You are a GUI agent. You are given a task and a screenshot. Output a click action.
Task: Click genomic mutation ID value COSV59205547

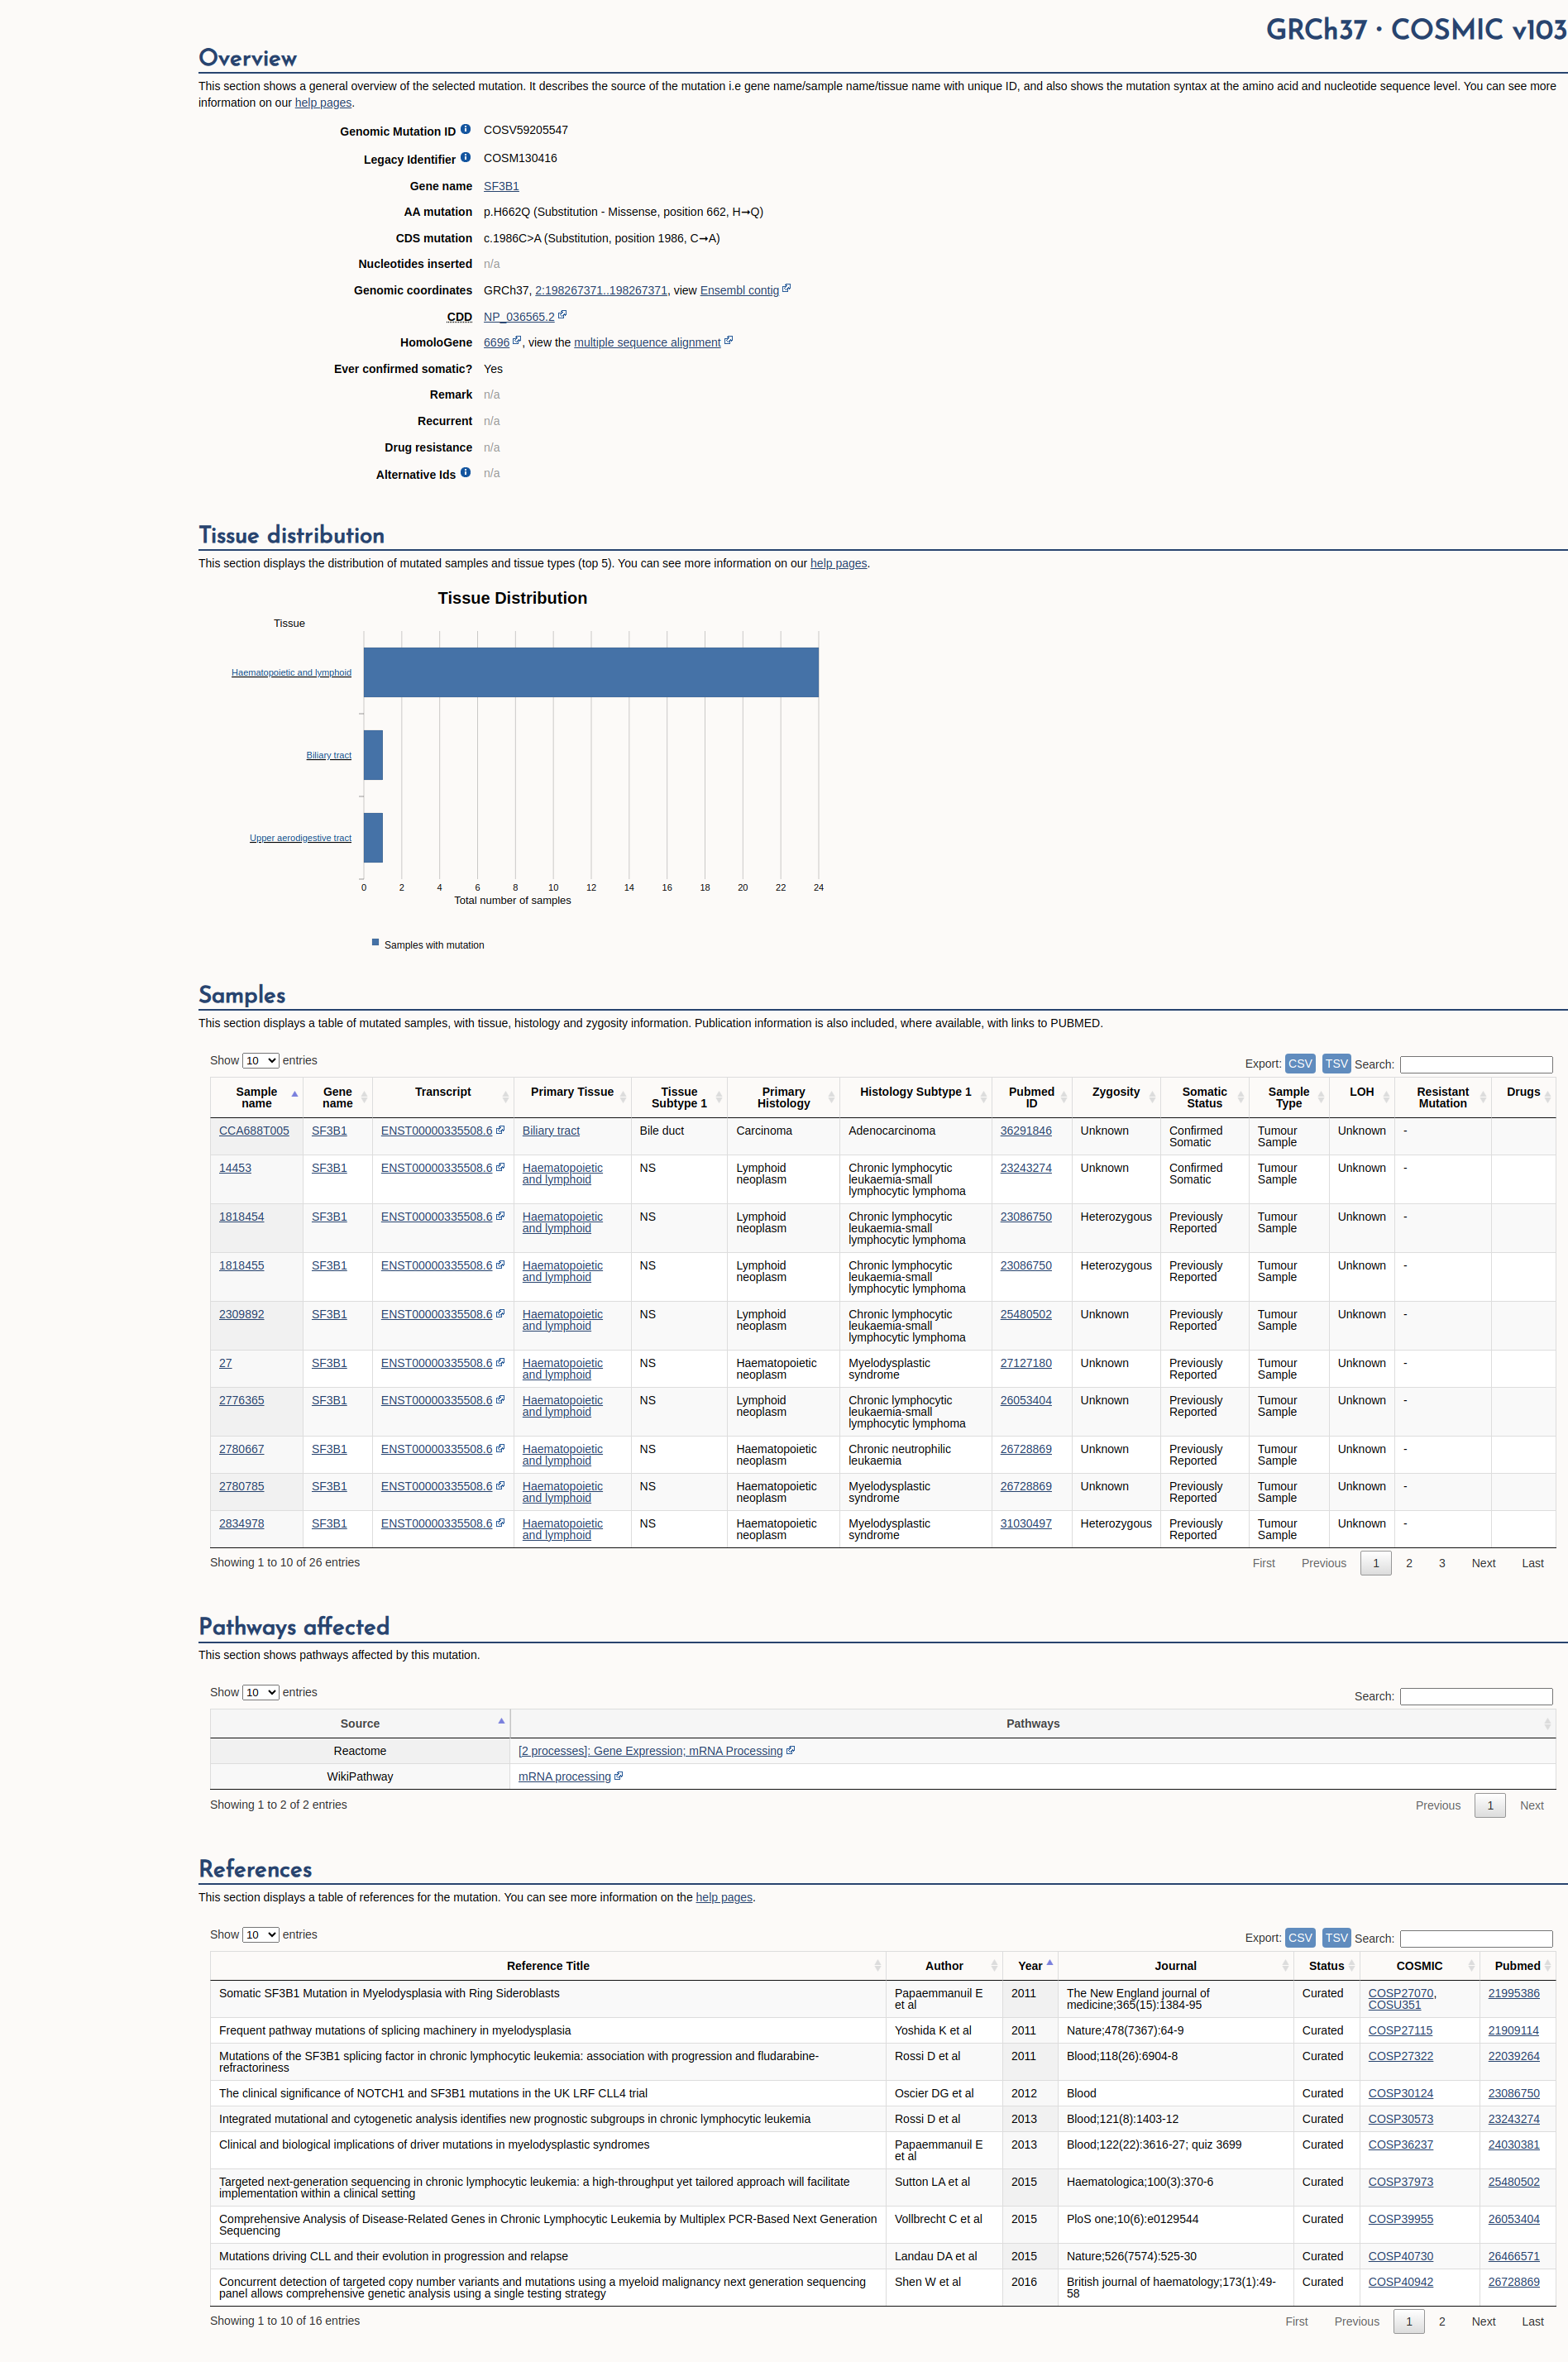526,130
